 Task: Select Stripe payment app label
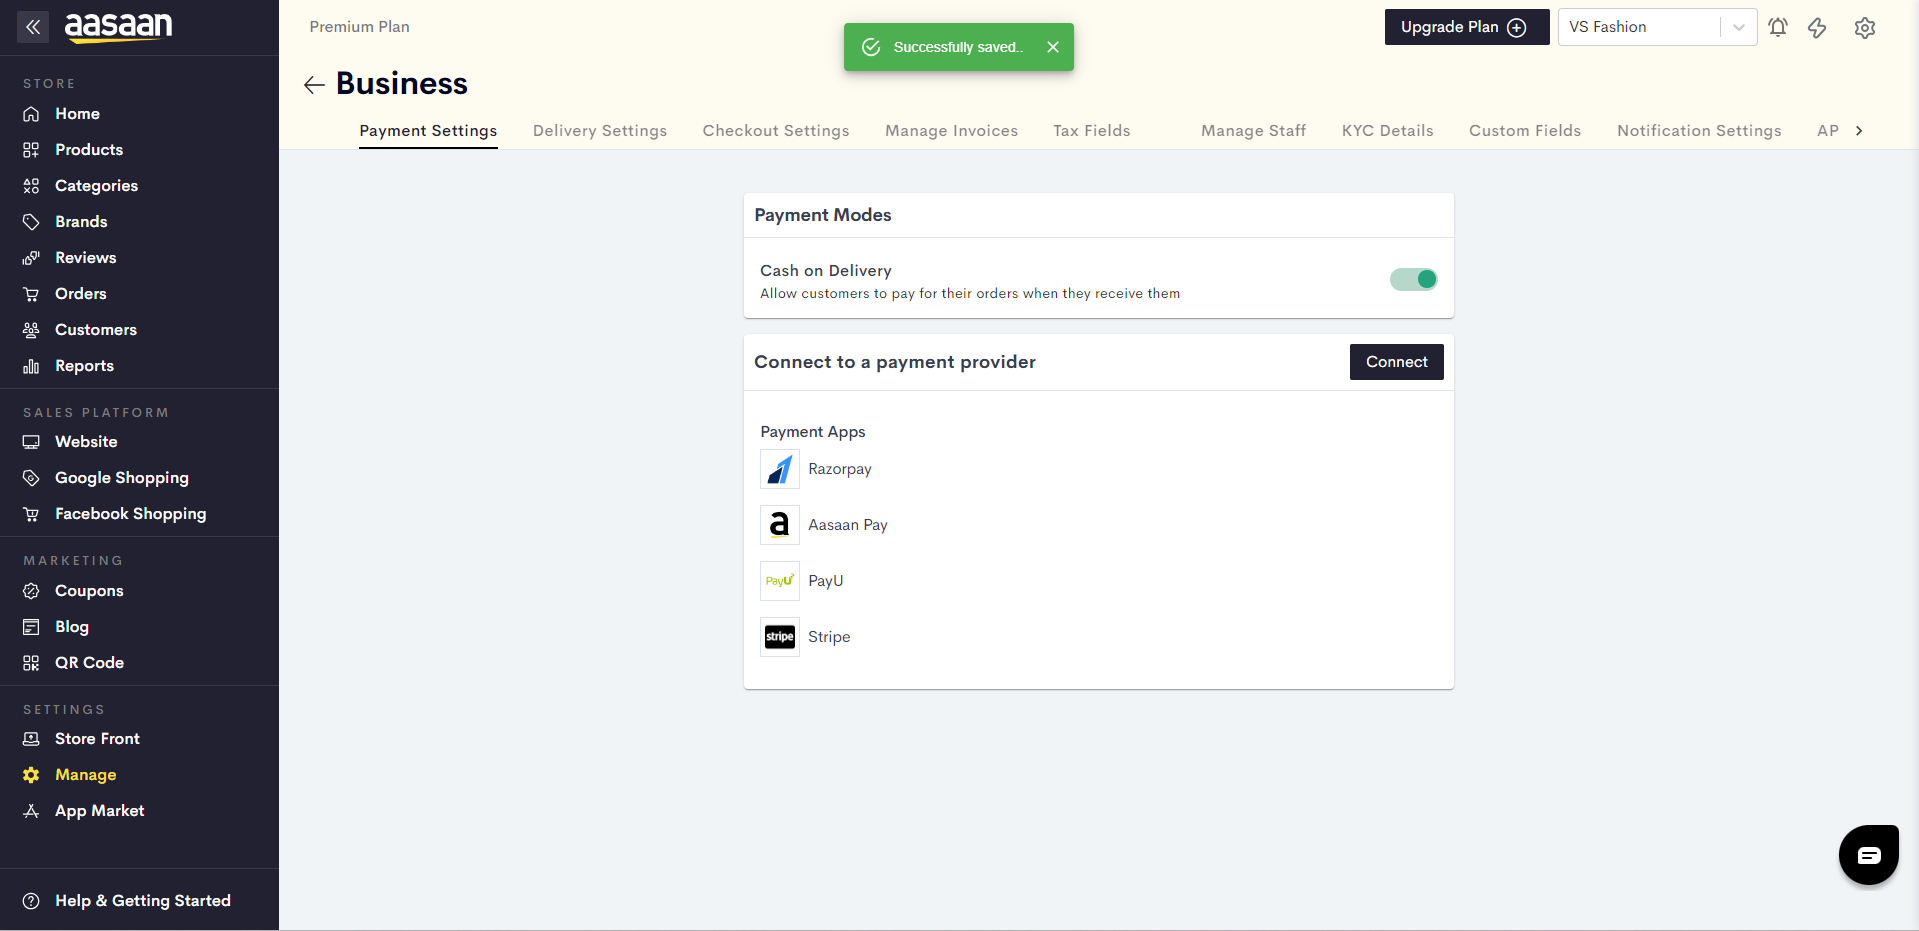(829, 637)
